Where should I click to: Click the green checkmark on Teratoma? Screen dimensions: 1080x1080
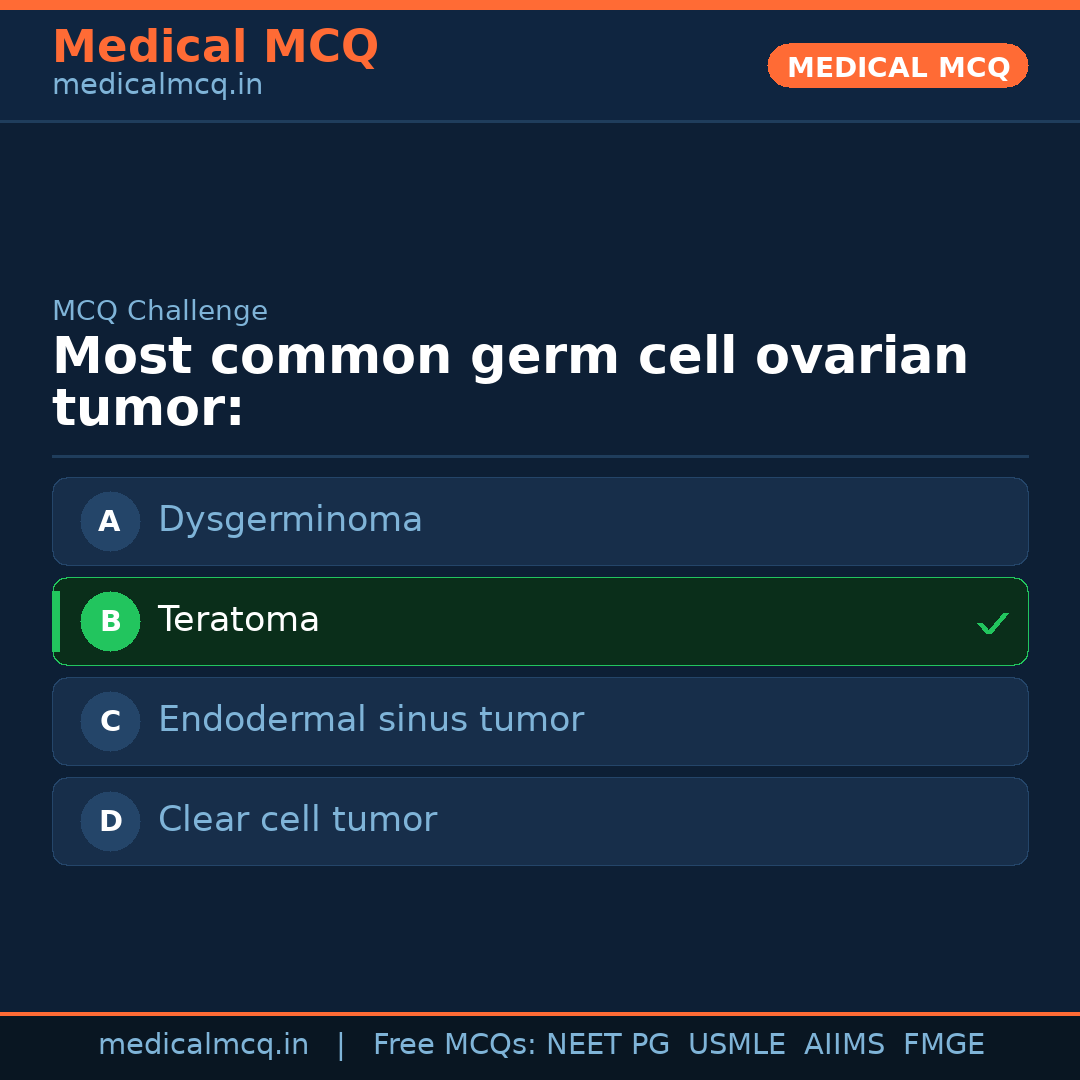pyautogui.click(x=992, y=624)
